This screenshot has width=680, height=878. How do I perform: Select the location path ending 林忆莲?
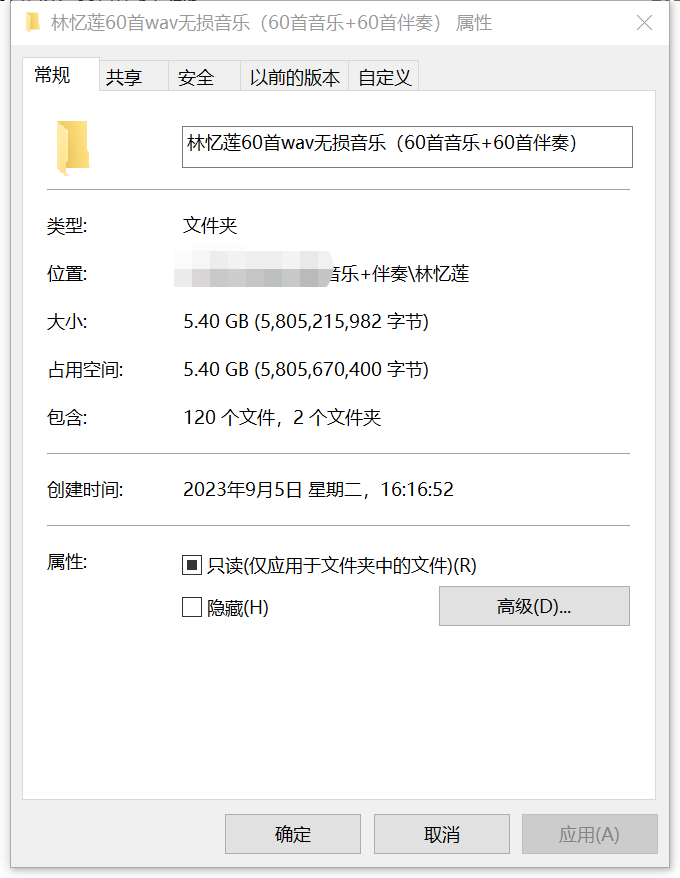[322, 274]
